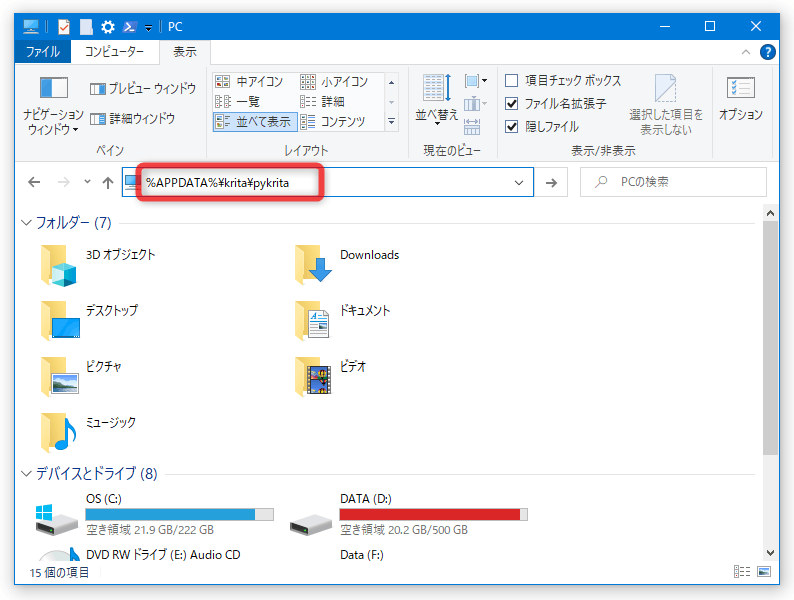Open the 並べ替え sort dropdown

[x=436, y=98]
